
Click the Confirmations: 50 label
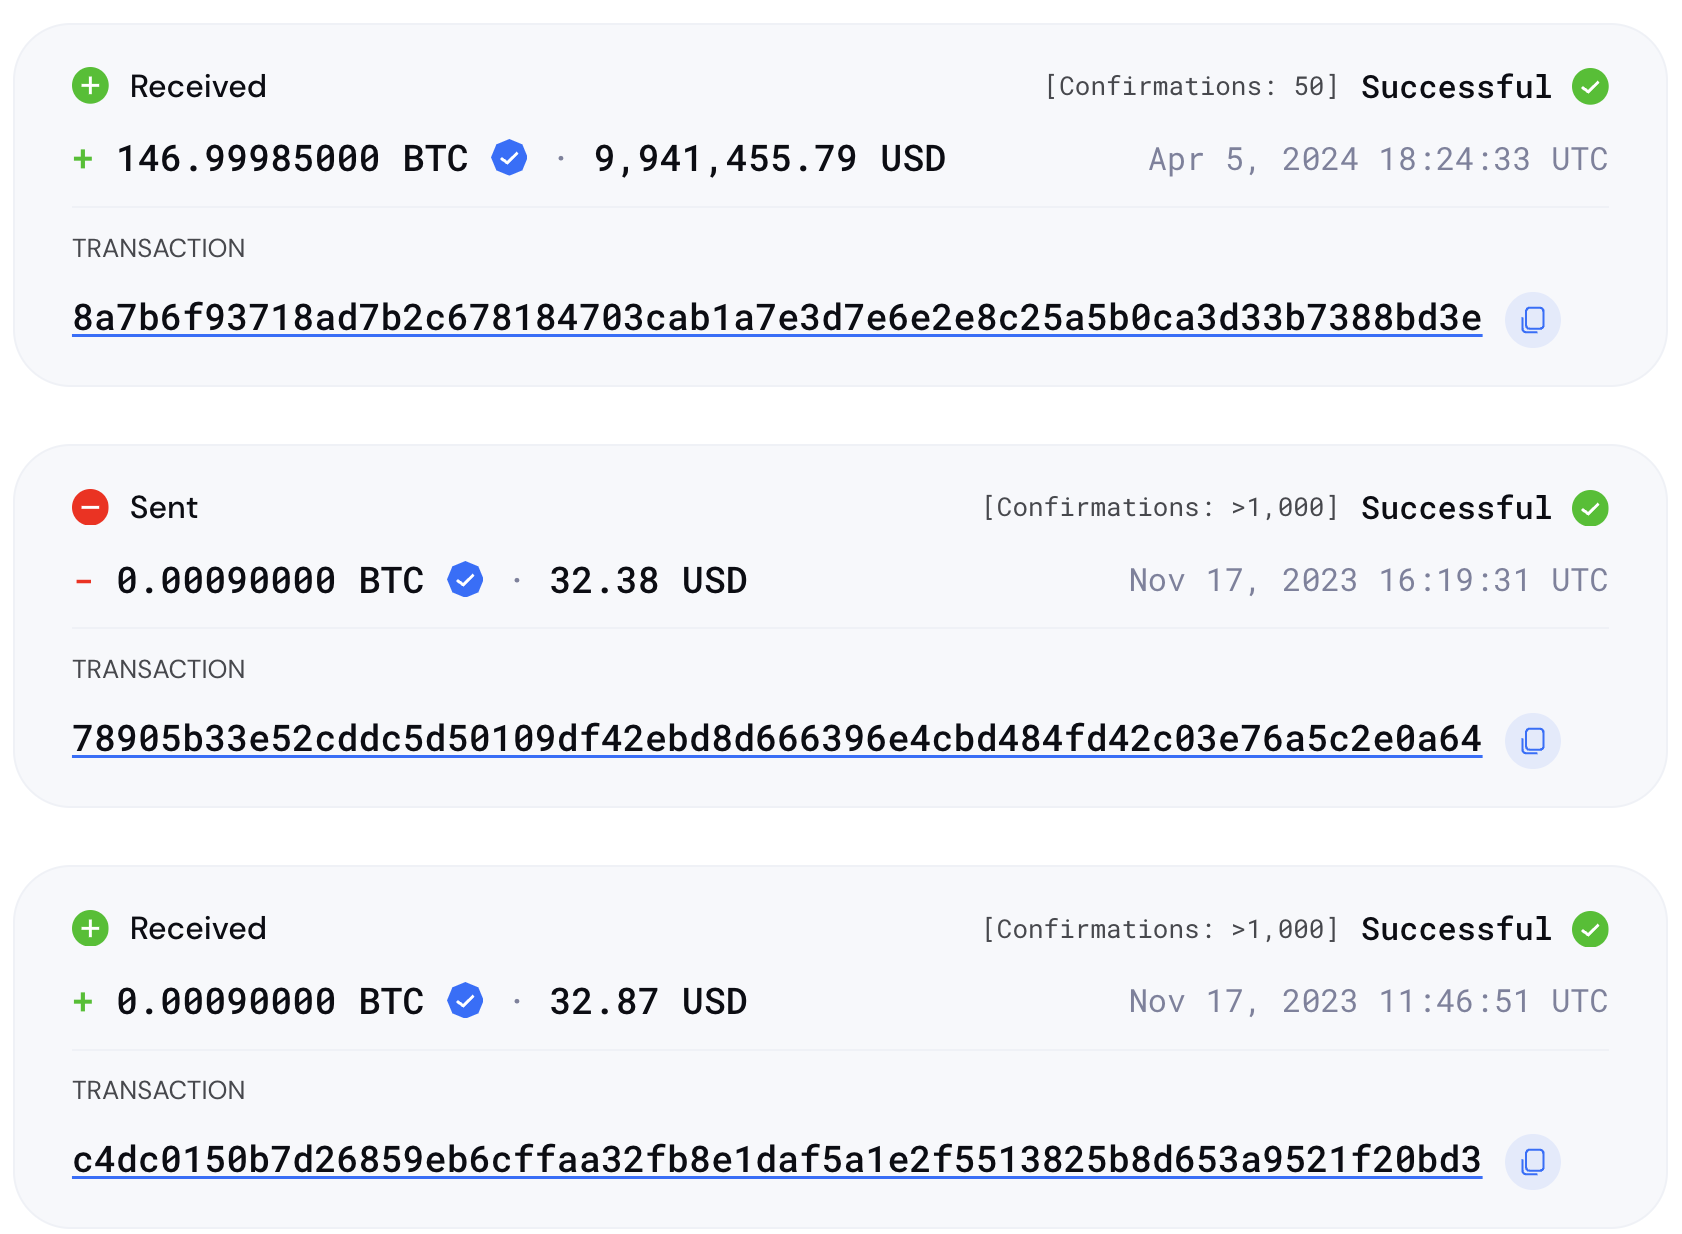click(1190, 87)
